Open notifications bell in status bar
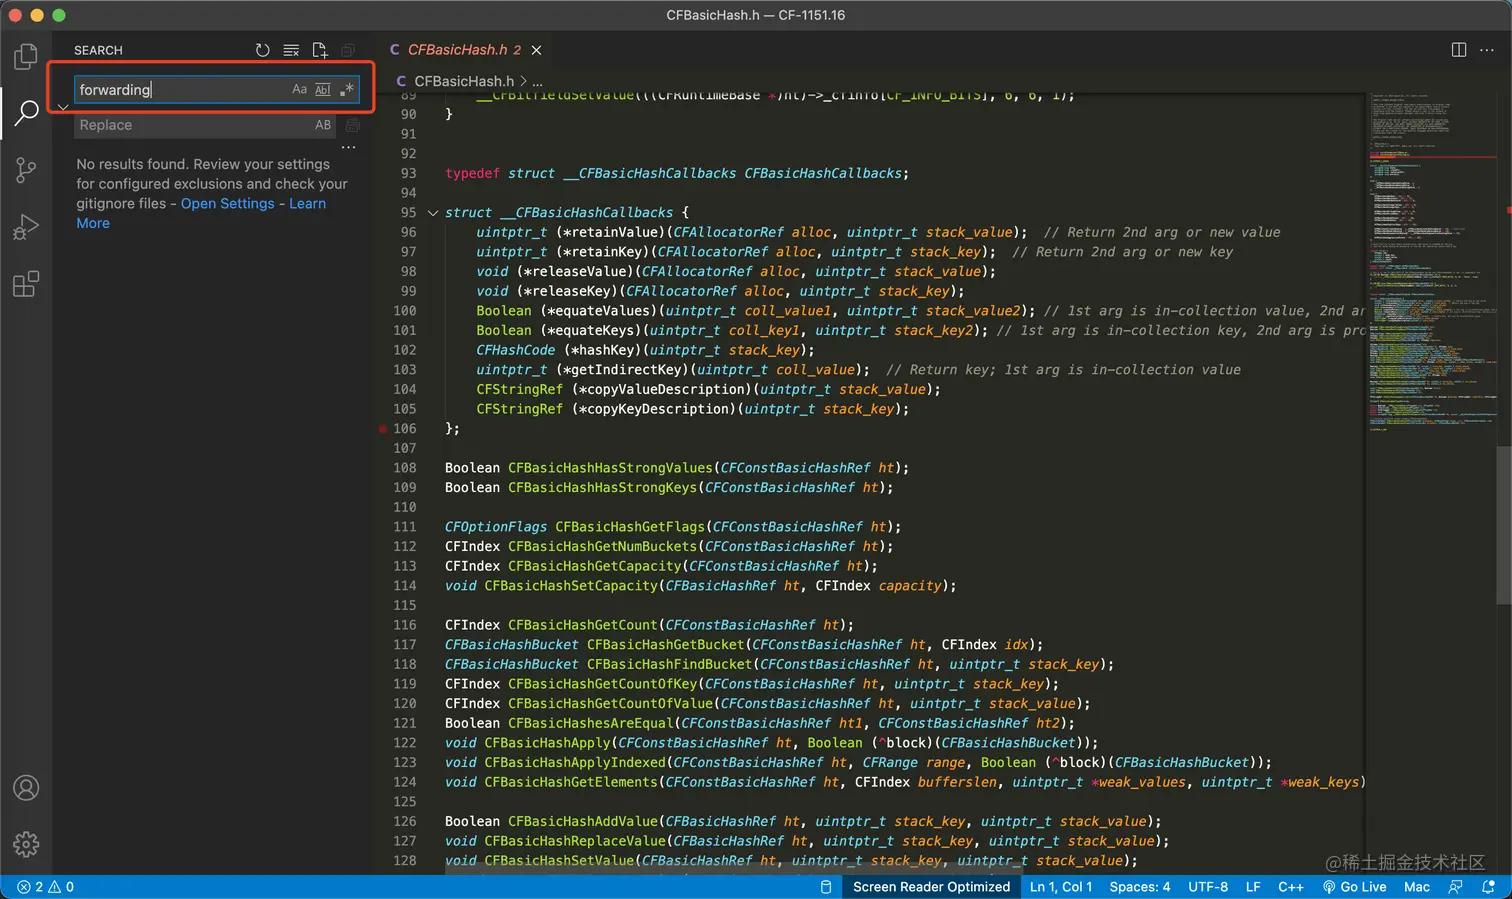Screen dimensions: 1512x899 1489,887
